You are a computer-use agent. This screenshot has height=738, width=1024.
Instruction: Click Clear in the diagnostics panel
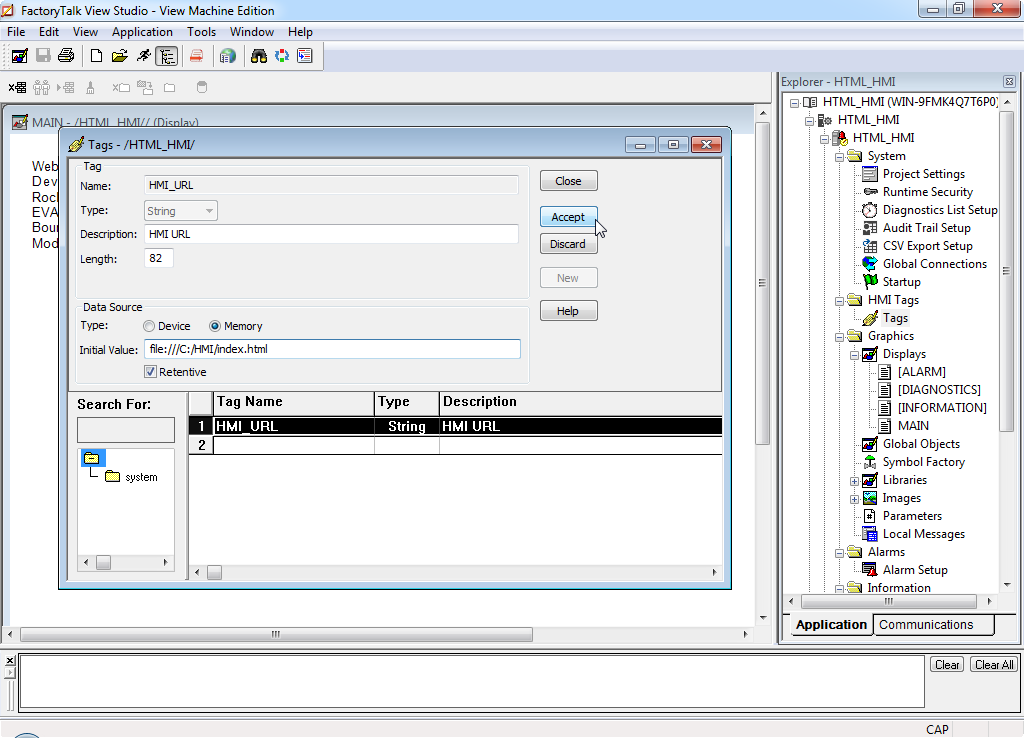click(946, 665)
